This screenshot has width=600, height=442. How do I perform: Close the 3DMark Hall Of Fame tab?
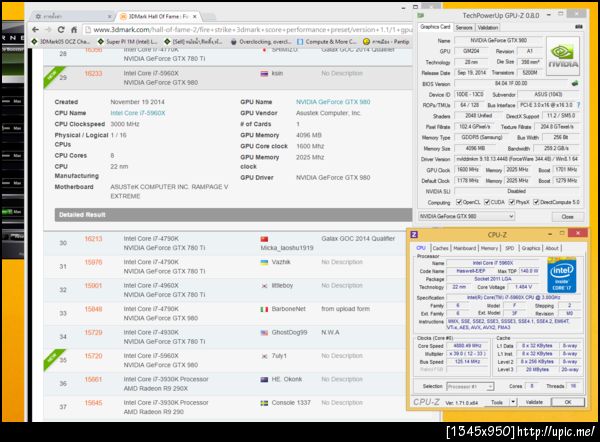coord(195,16)
